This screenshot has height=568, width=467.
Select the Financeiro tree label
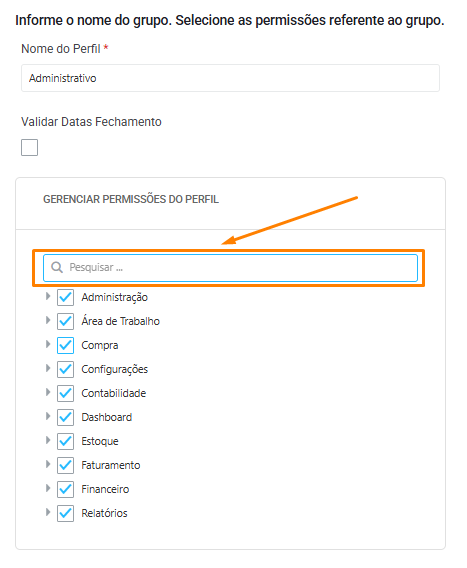(105, 489)
